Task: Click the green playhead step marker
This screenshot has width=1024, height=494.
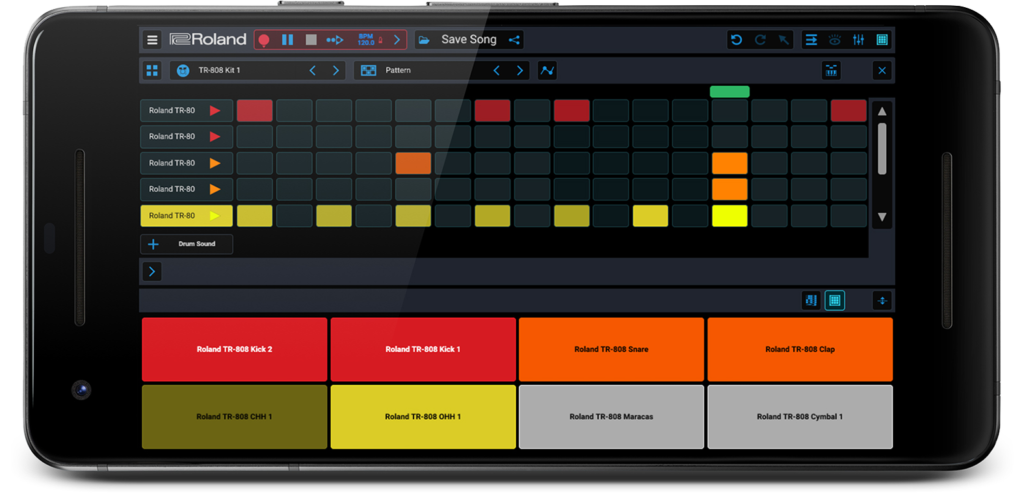Action: tap(729, 92)
